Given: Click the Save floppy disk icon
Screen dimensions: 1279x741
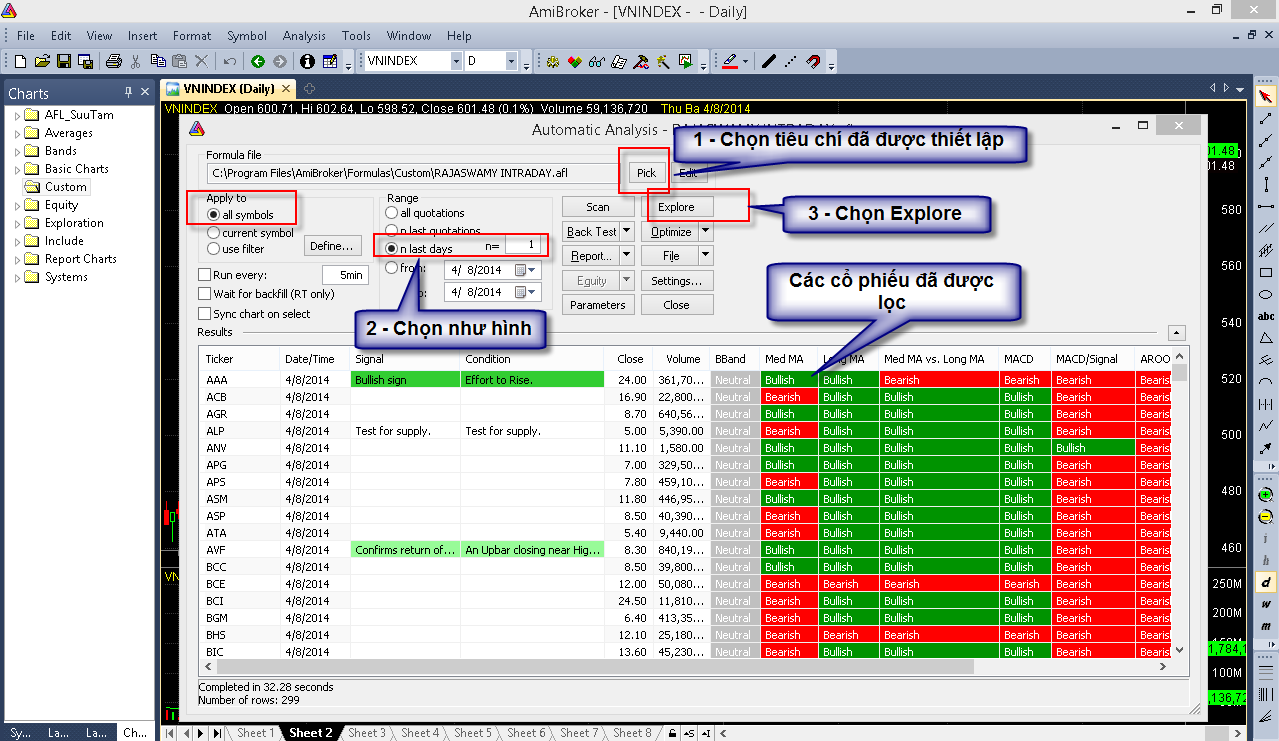Looking at the screenshot, I should coord(63,61).
